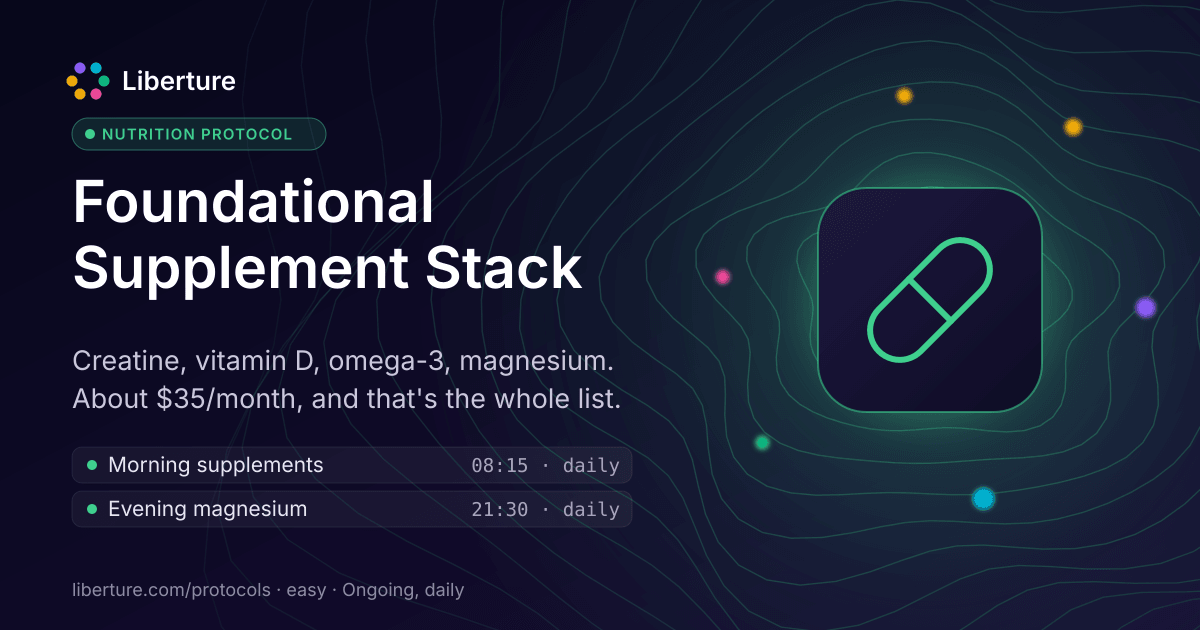The width and height of the screenshot is (1200, 630).
Task: Click the Foundational Supplement Stack heading
Action: (327, 235)
